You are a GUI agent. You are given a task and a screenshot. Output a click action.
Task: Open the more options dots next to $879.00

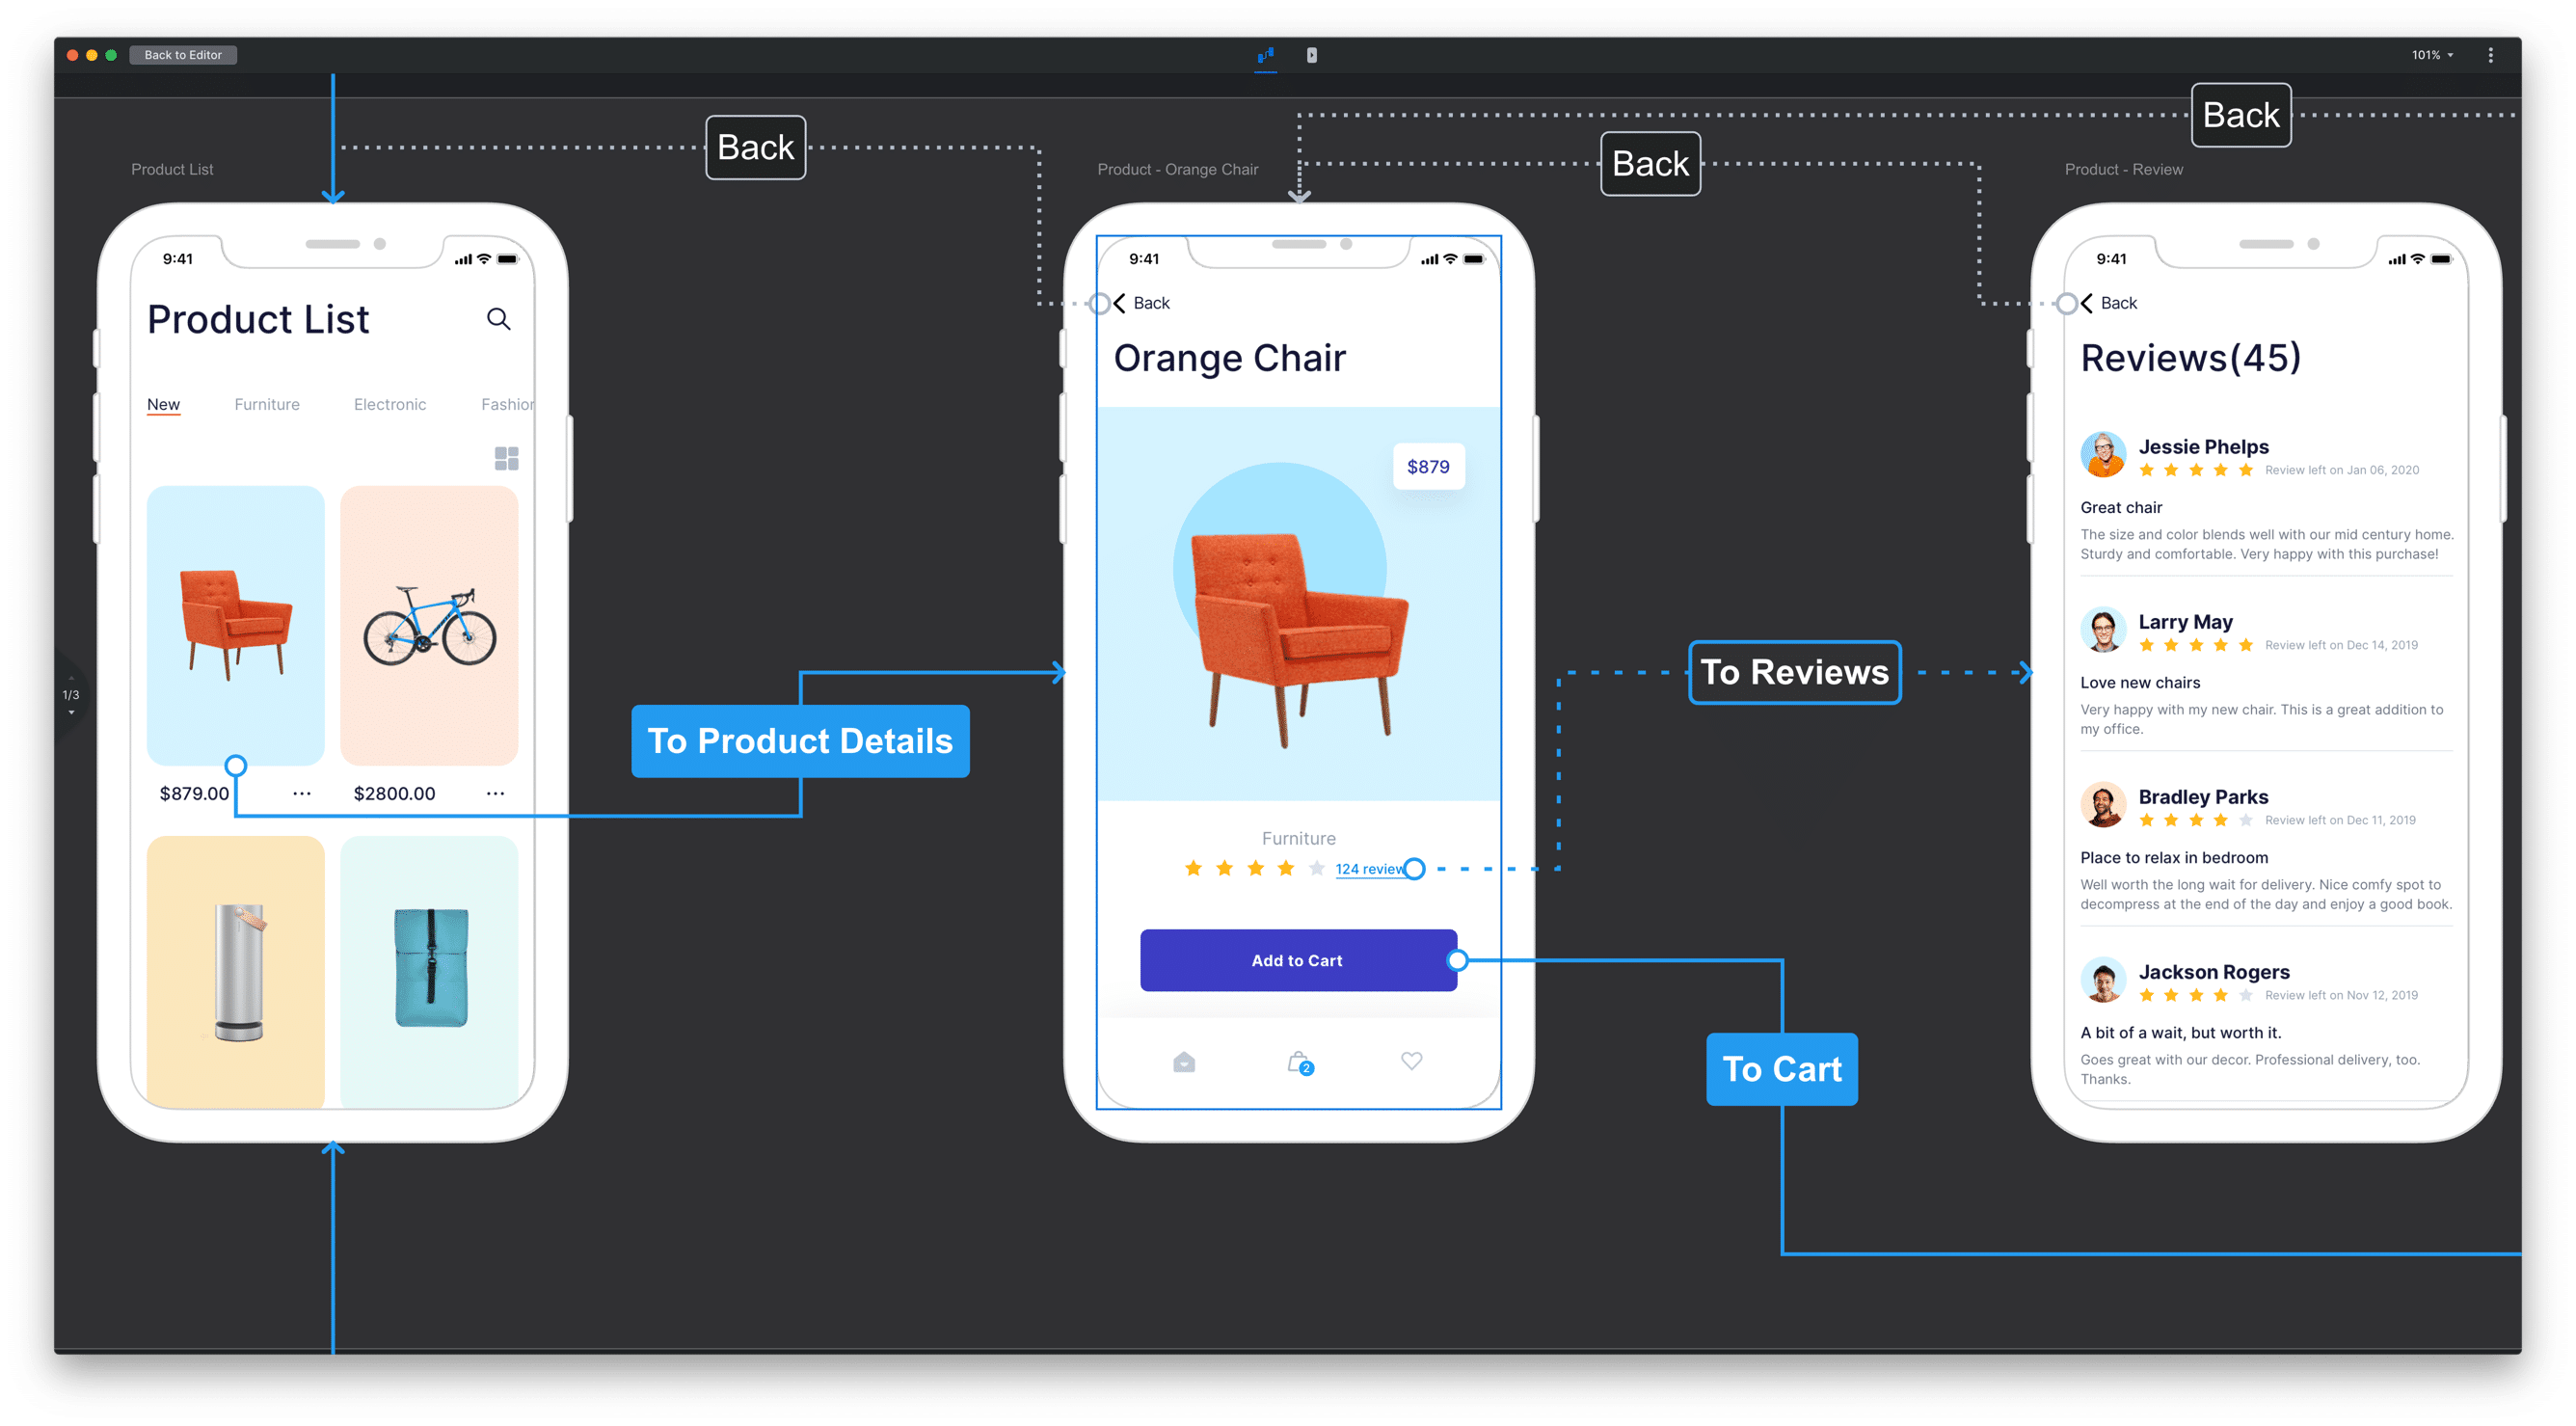click(302, 793)
